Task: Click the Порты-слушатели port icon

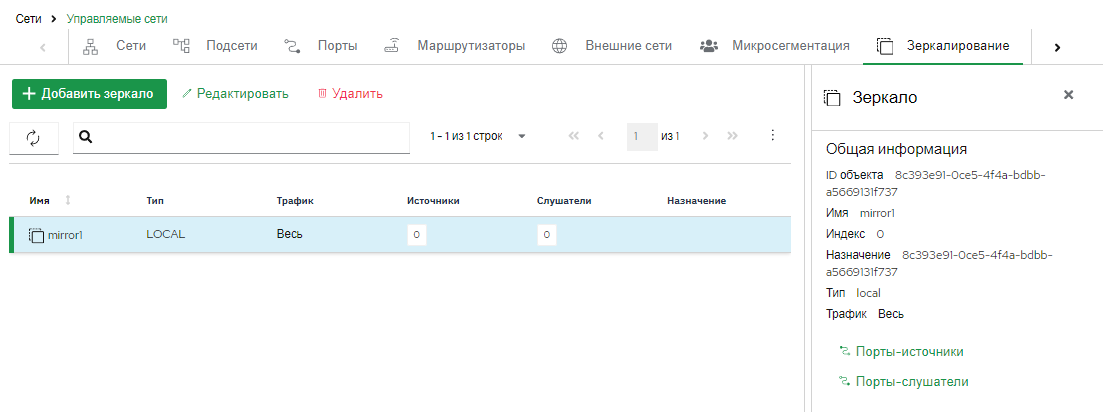Action: click(845, 381)
